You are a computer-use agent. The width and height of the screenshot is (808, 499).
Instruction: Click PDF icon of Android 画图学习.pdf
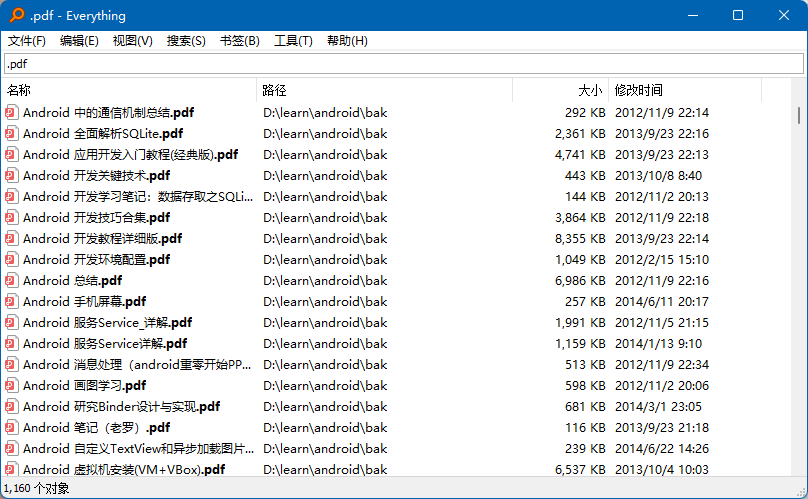click(x=11, y=386)
